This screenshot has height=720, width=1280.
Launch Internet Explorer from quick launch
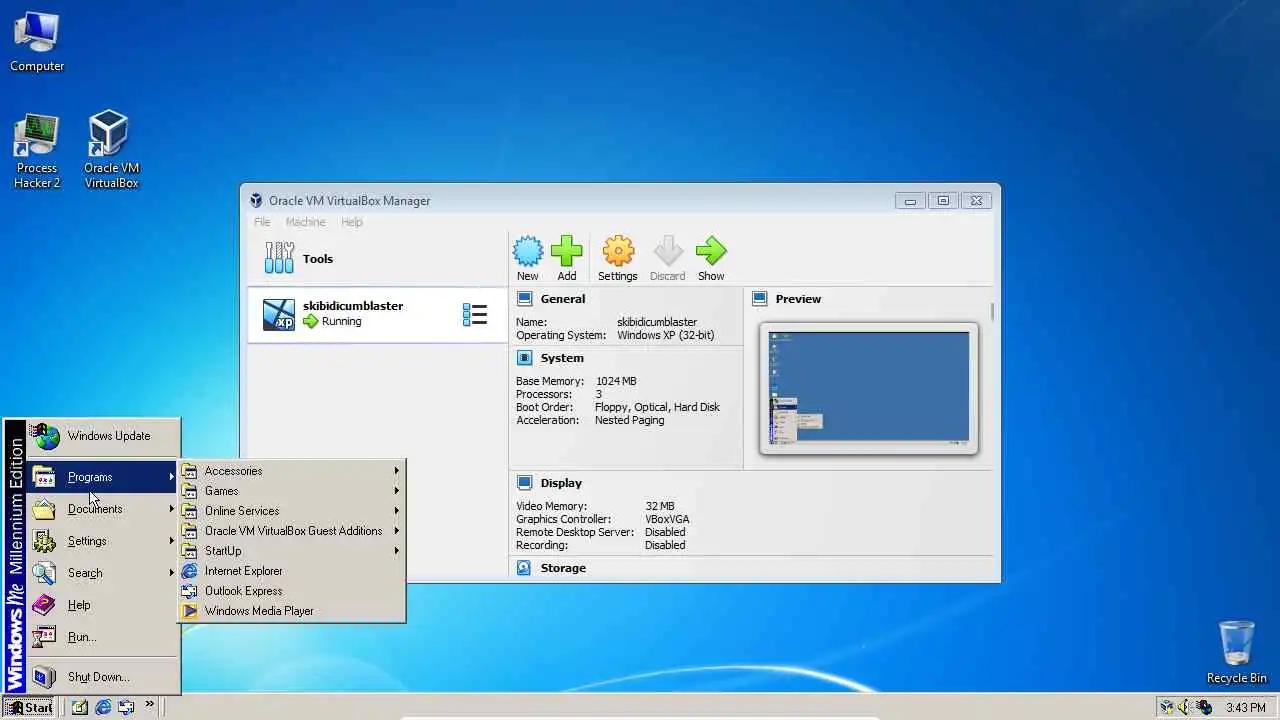coord(102,707)
